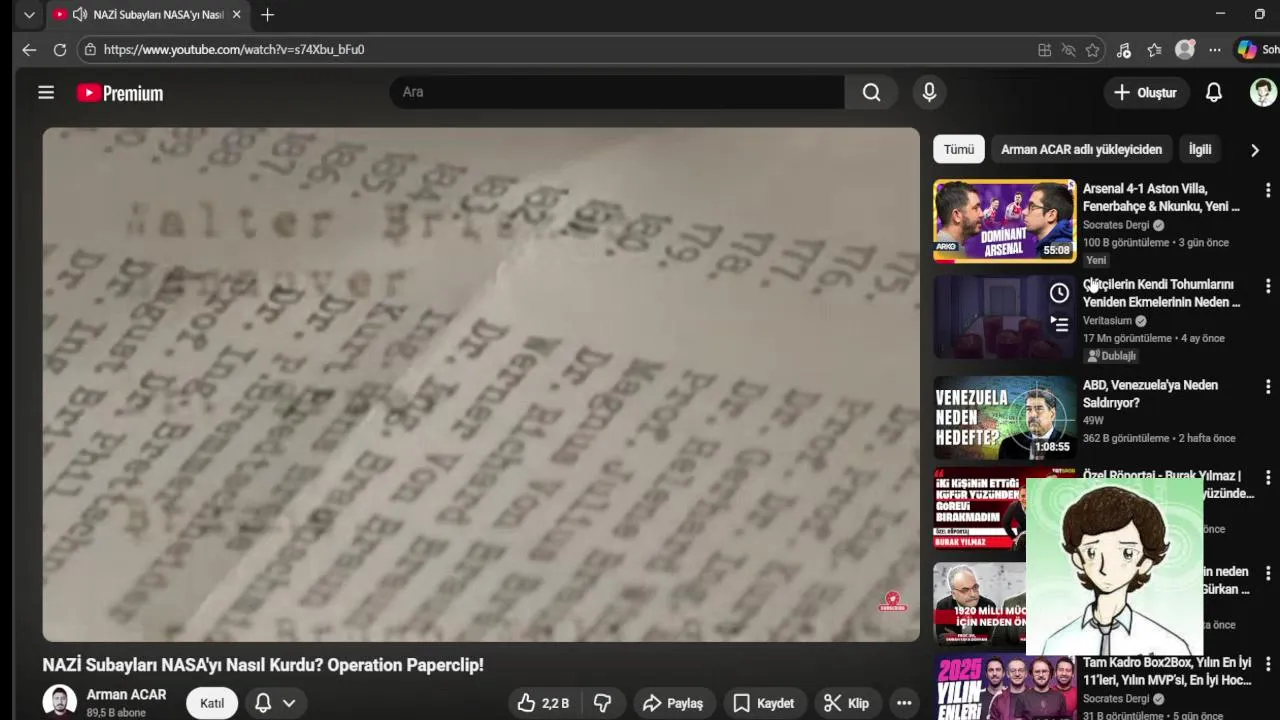Open Arsenal 4-1 Aston Villa thumbnail
This screenshot has width=1280, height=720.
pyautogui.click(x=1005, y=221)
